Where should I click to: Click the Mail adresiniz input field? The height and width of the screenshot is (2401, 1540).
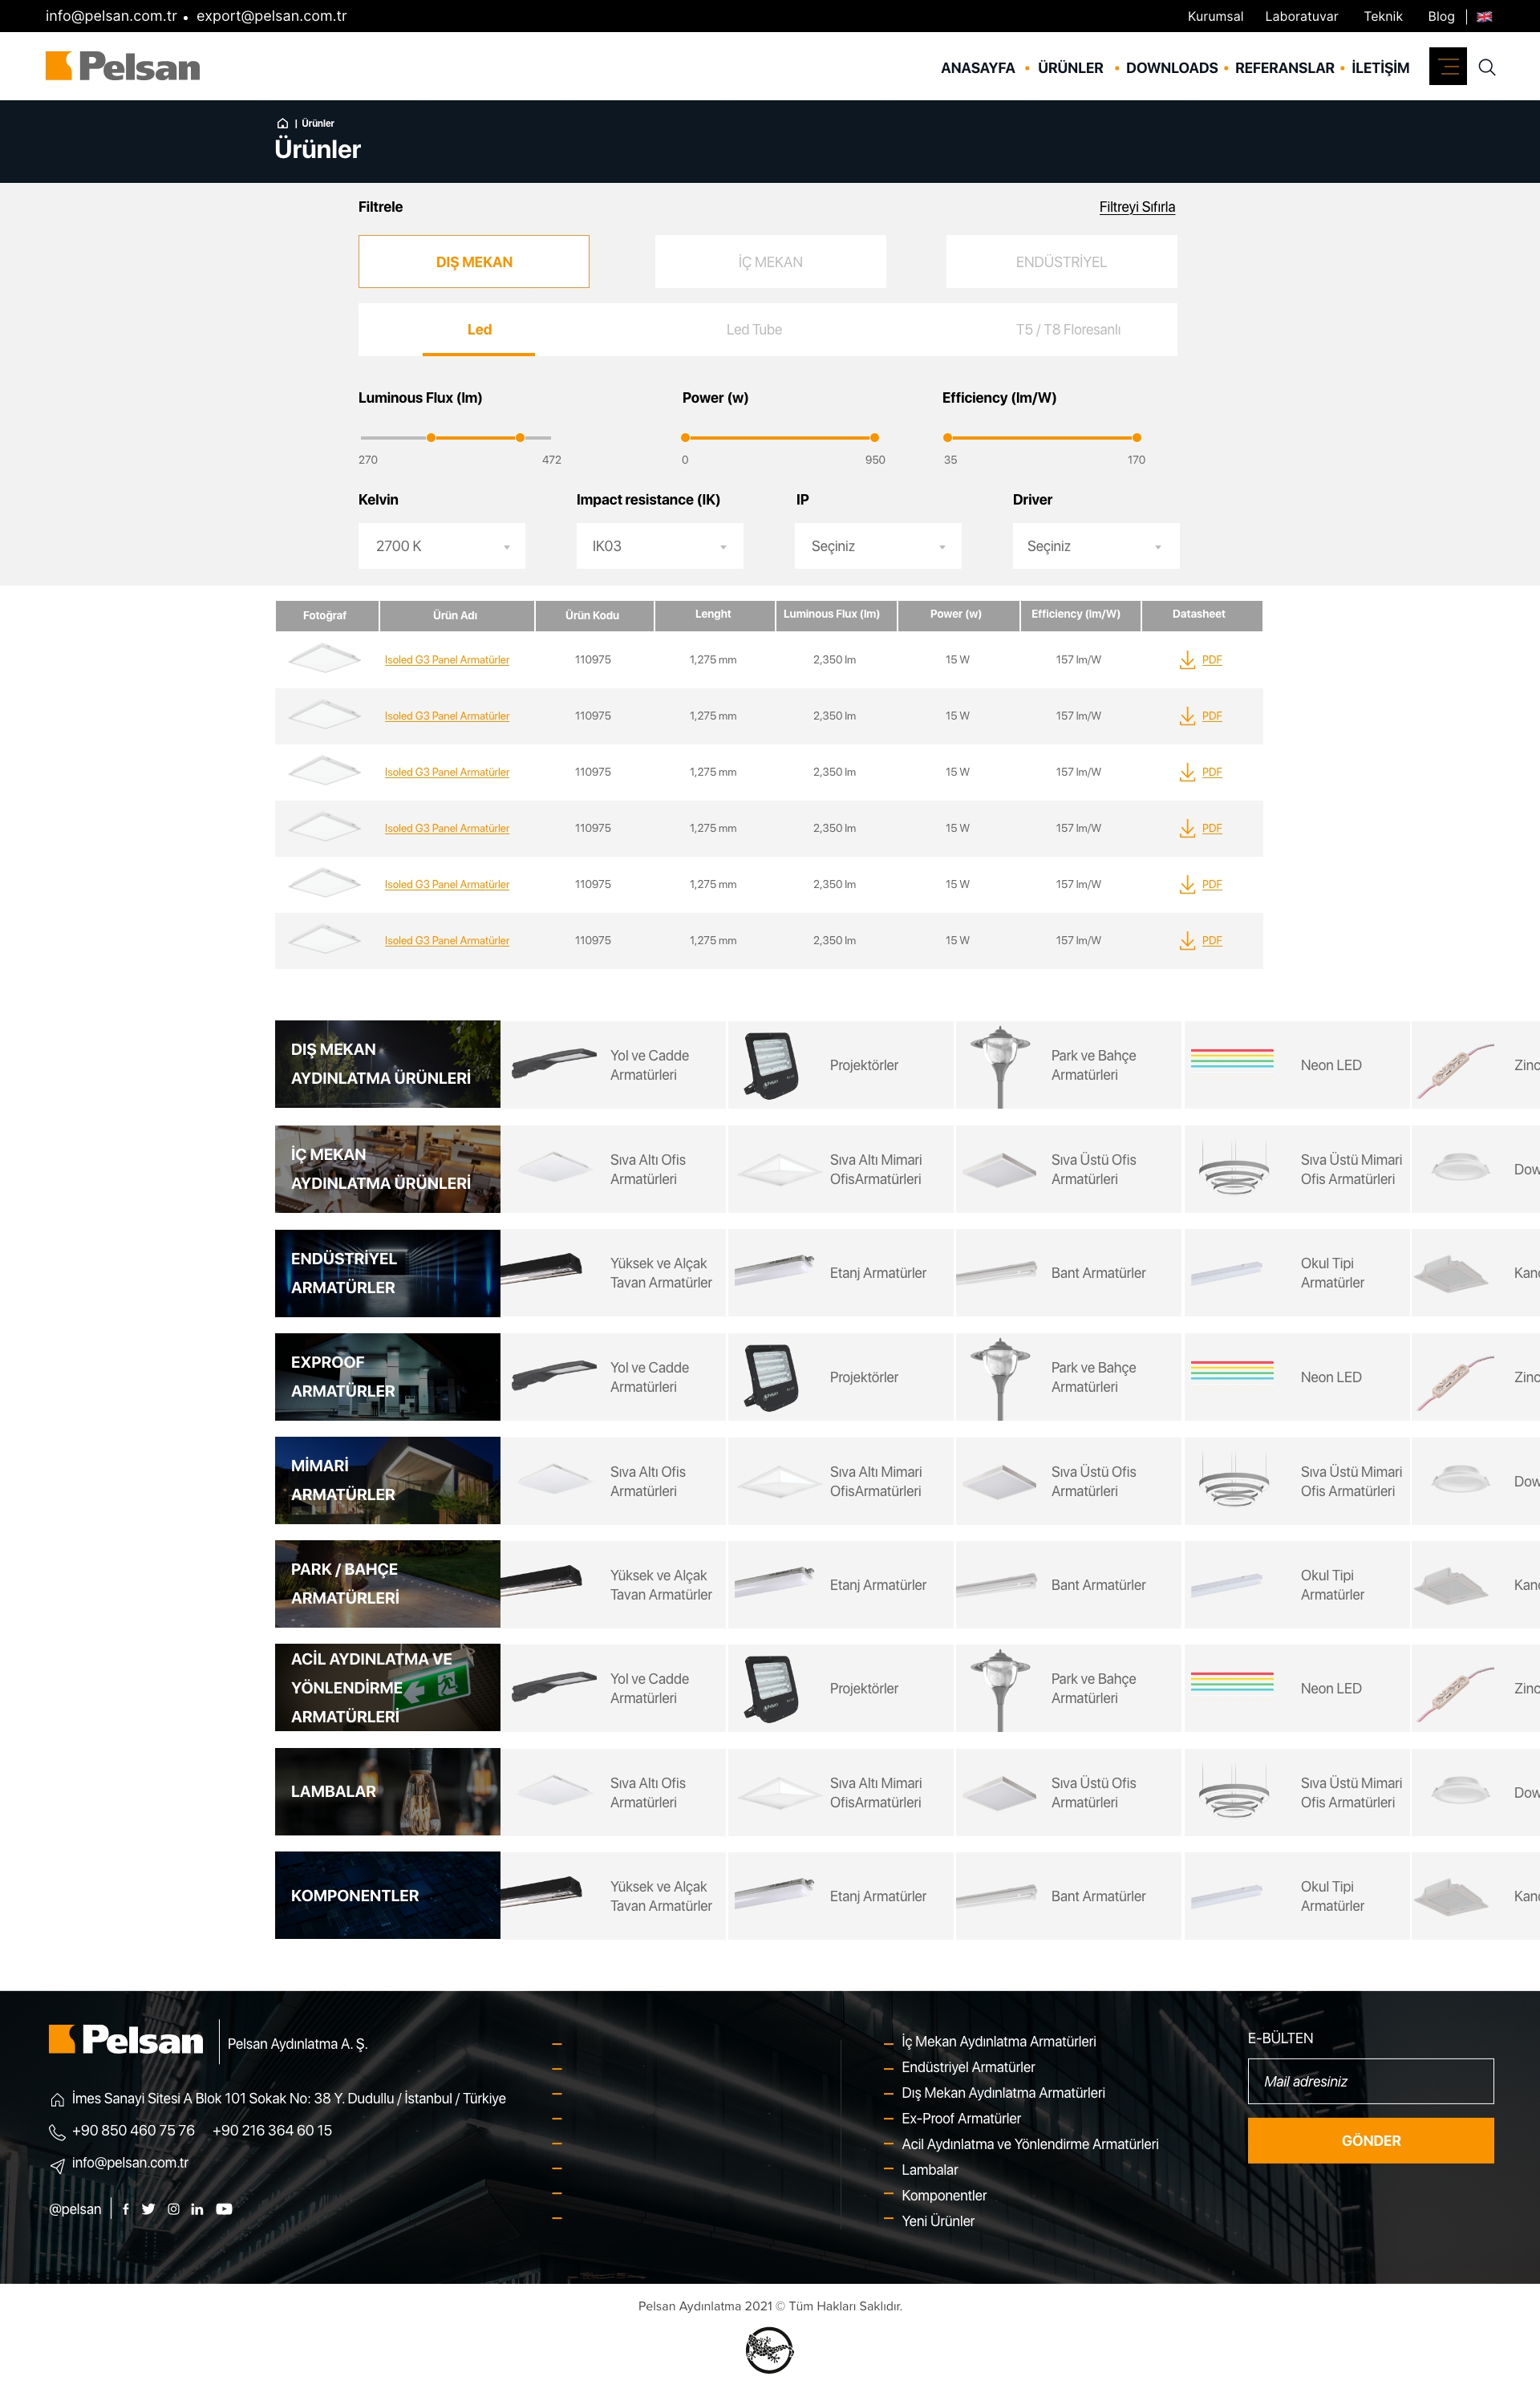pos(1370,2081)
